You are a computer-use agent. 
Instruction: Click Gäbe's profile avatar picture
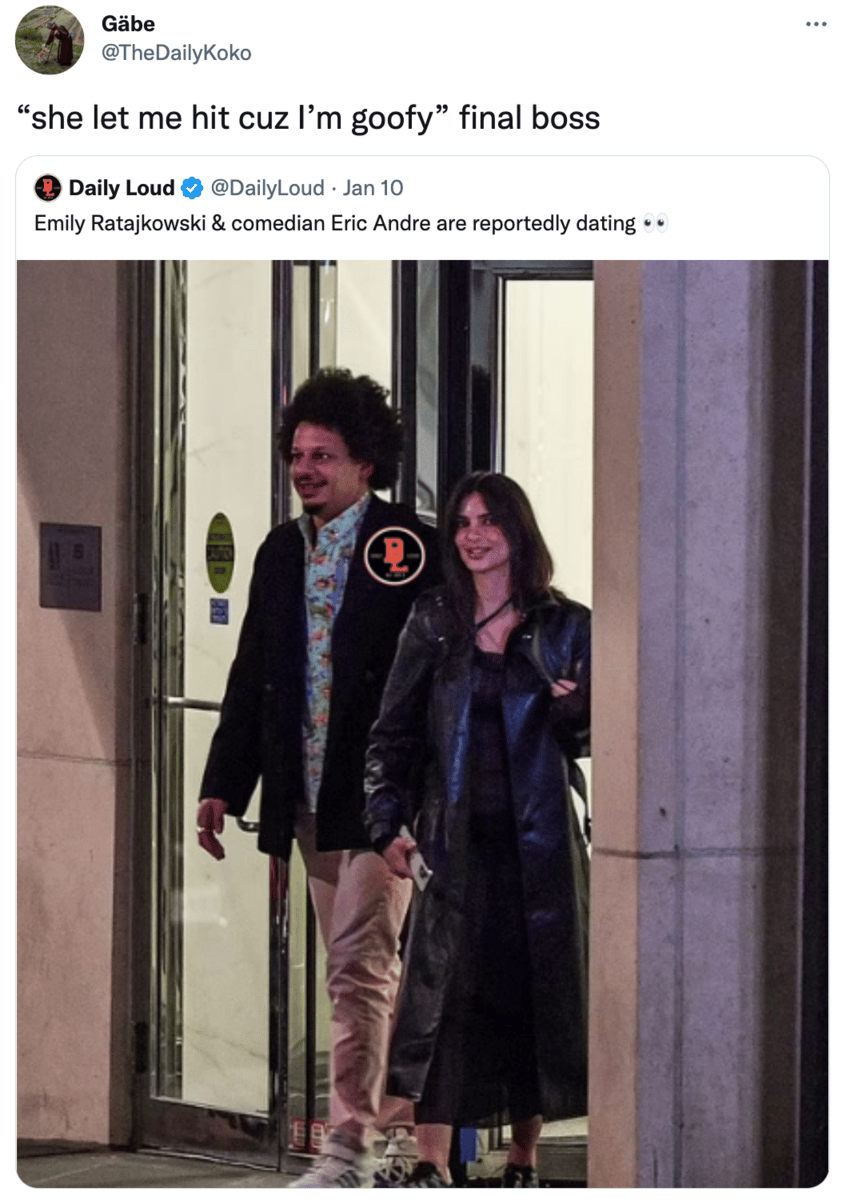50,40
